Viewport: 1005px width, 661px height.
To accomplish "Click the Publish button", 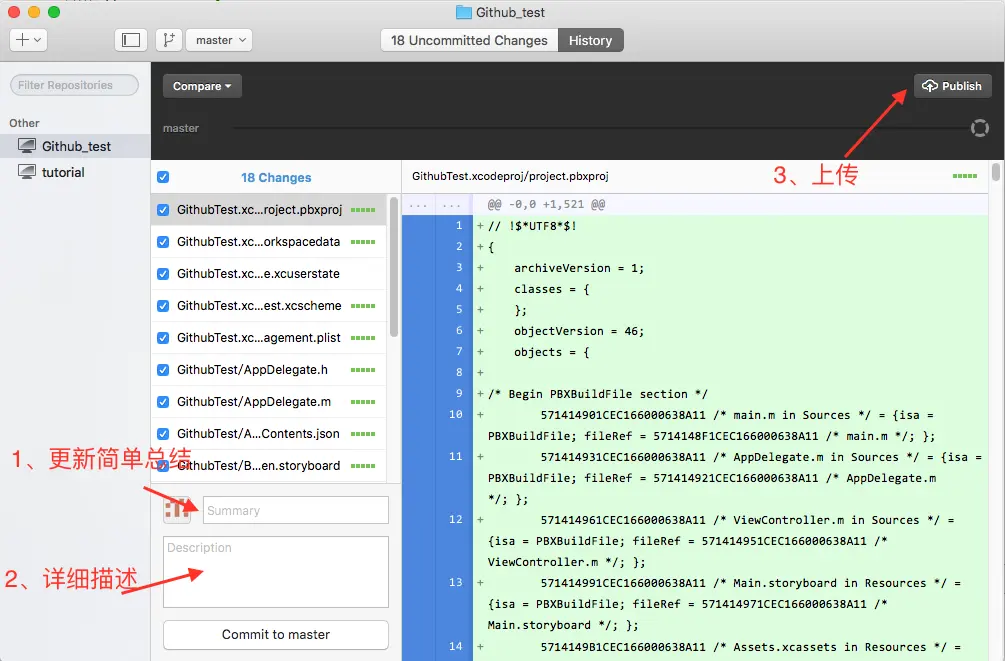I will pyautogui.click(x=952, y=86).
